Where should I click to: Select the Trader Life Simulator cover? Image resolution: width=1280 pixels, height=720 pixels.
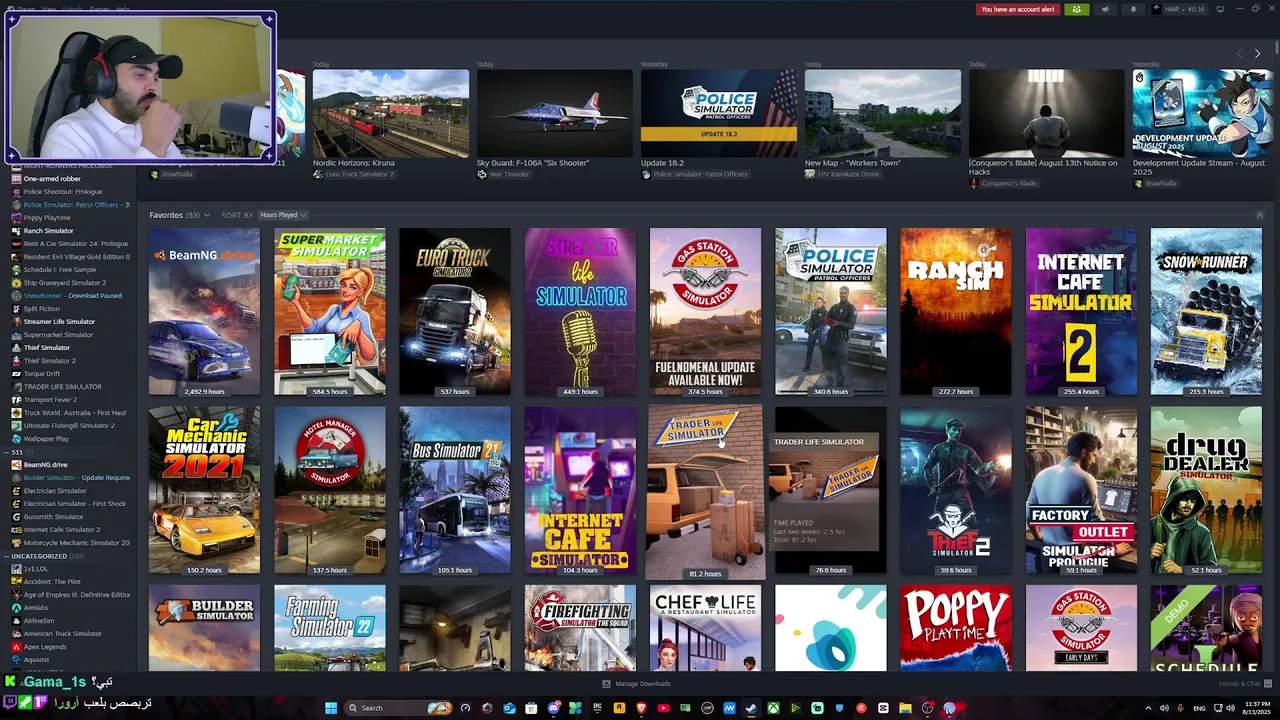(x=705, y=492)
